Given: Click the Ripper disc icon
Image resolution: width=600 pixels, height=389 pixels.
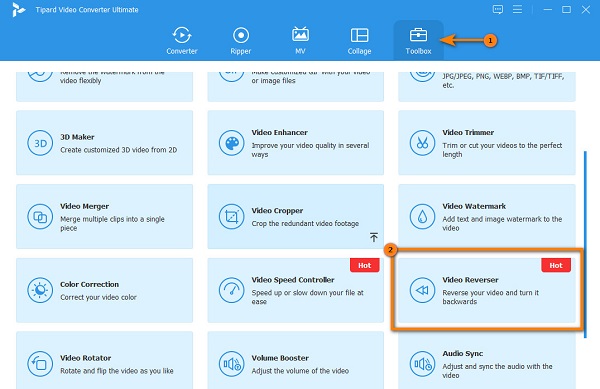Looking at the screenshot, I should 241,35.
